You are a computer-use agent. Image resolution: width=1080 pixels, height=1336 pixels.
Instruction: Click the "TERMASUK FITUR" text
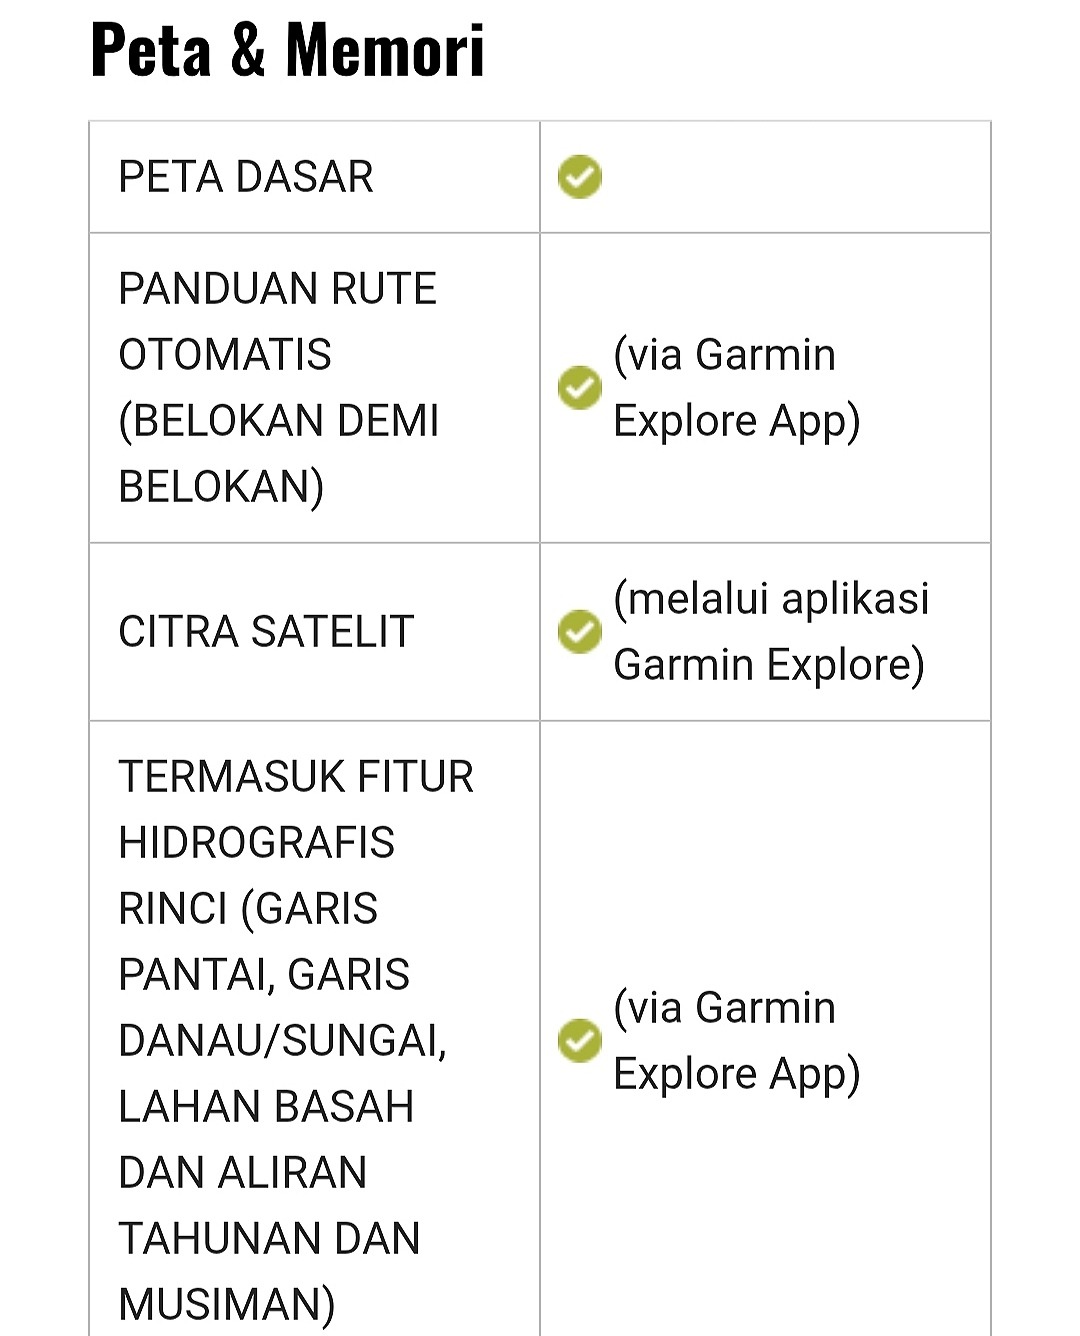(x=295, y=777)
